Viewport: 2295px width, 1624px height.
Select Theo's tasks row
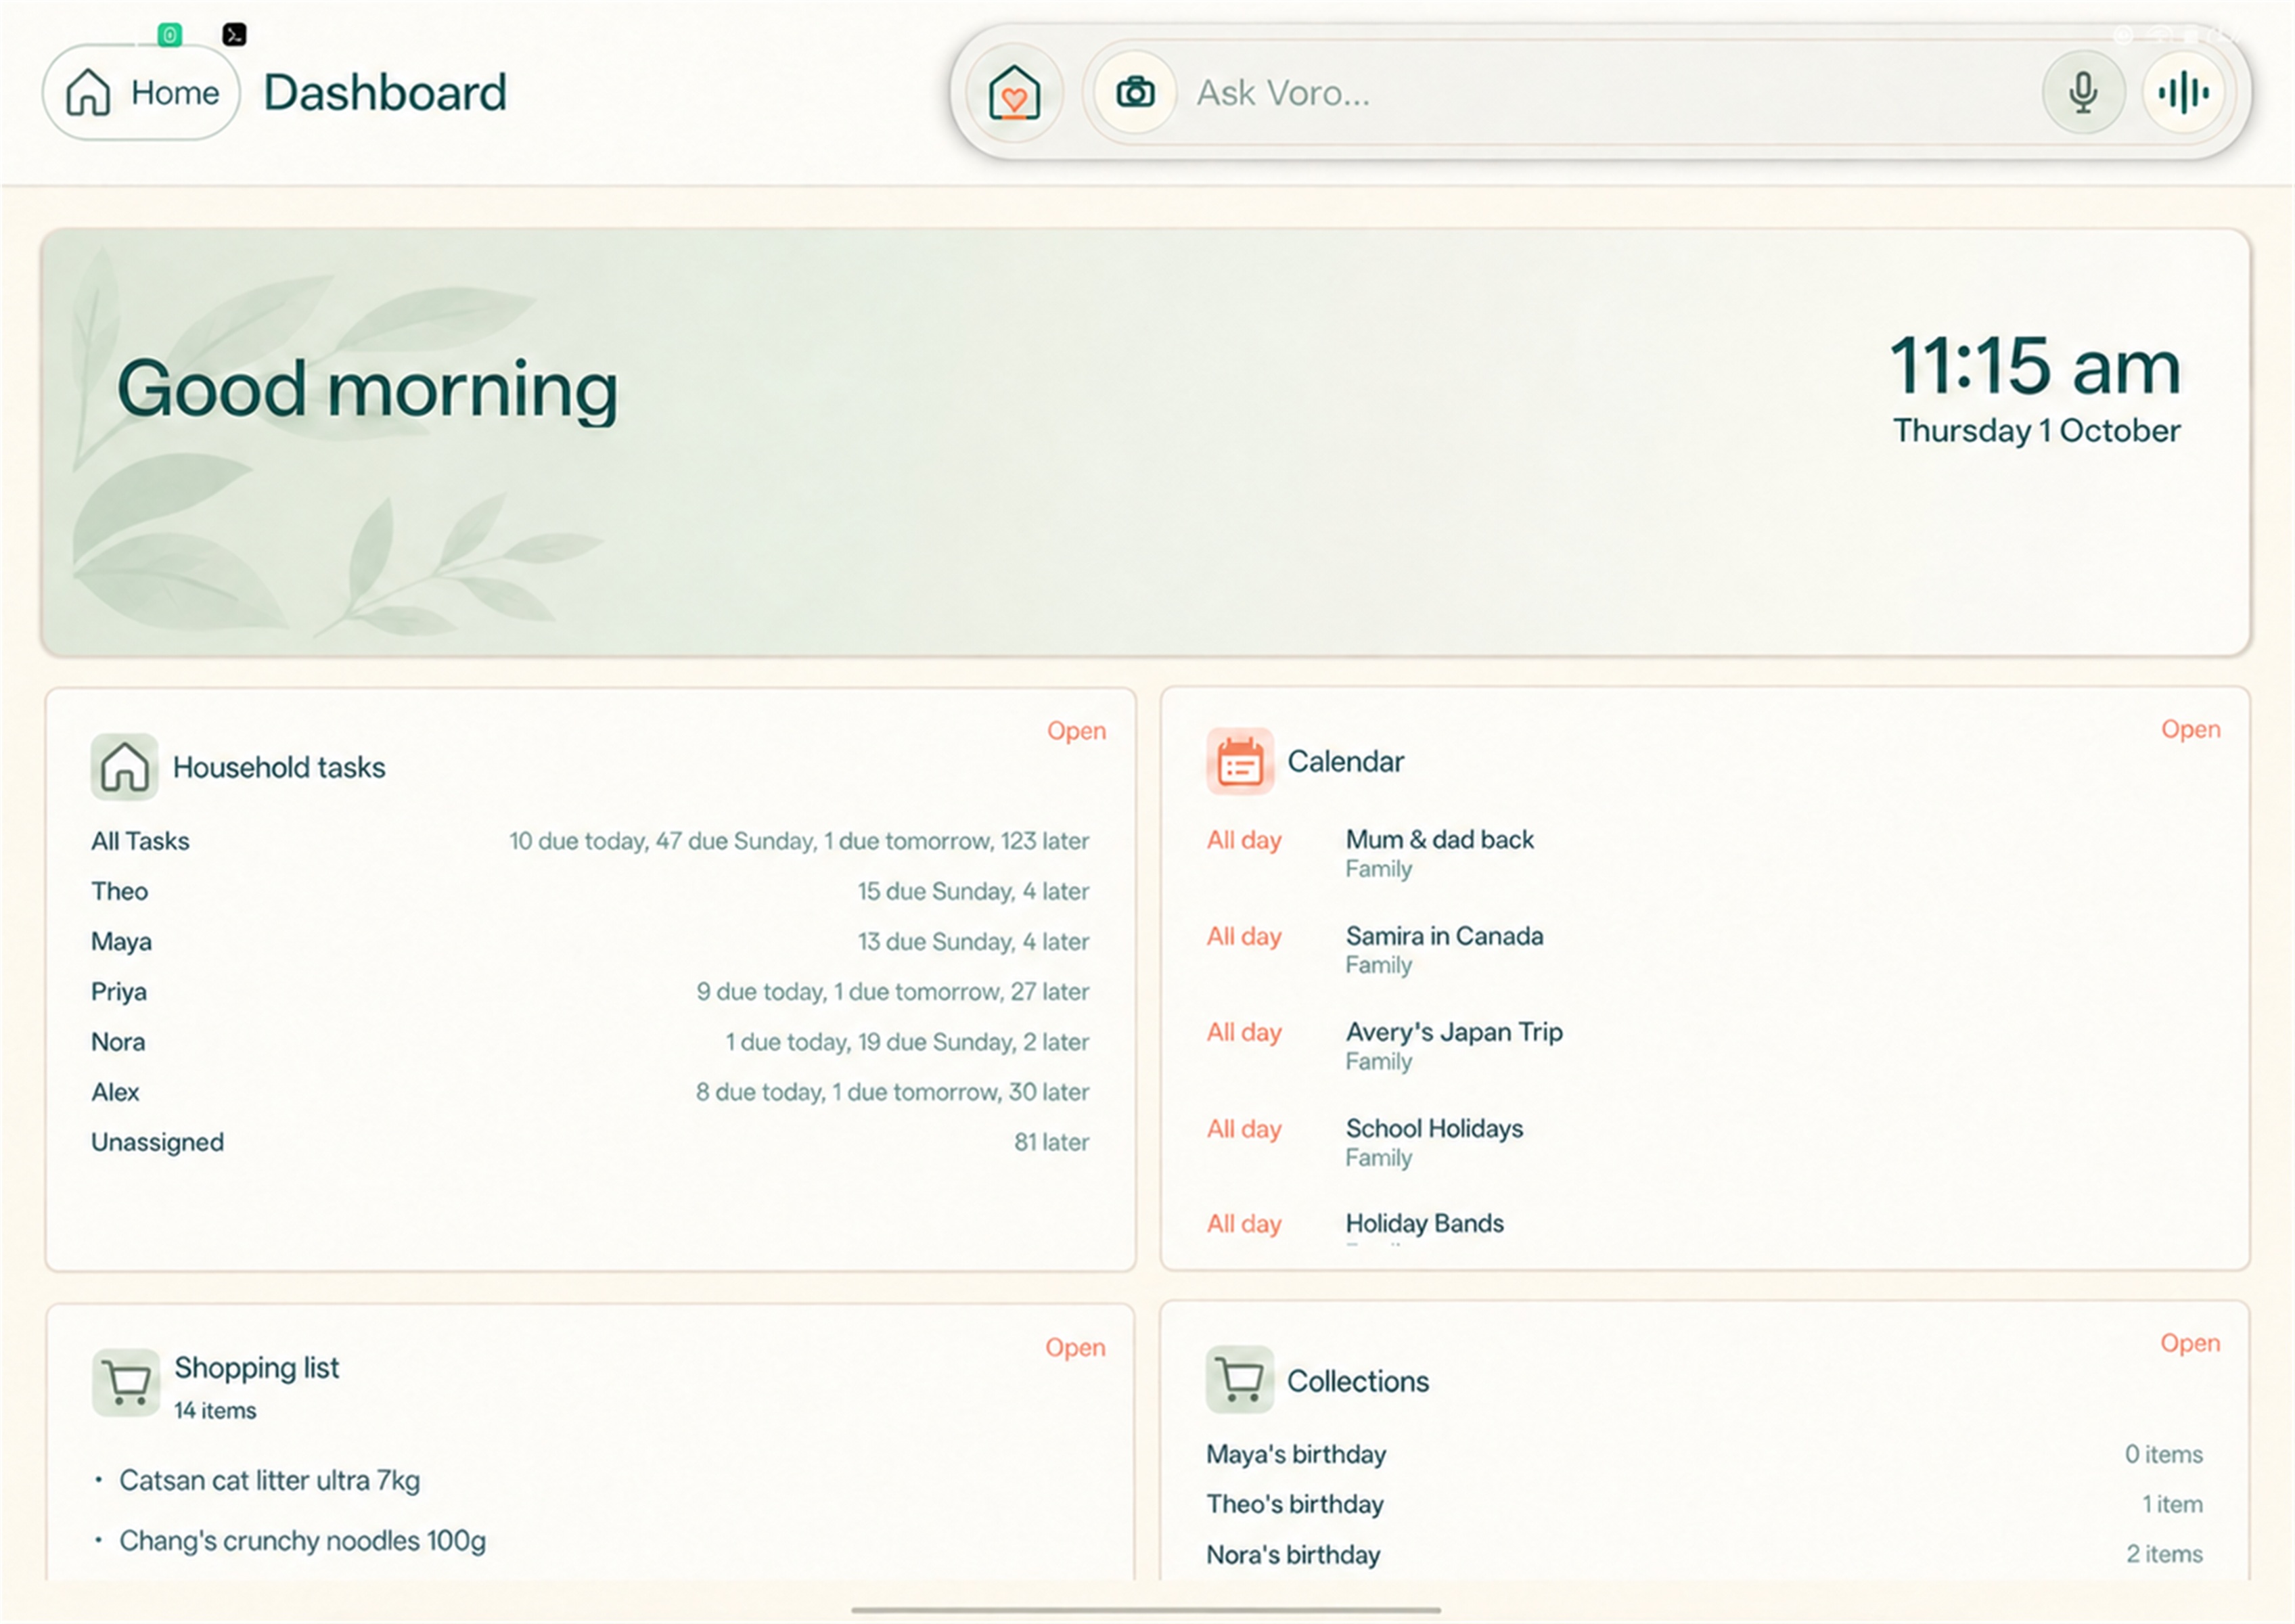[x=590, y=892]
